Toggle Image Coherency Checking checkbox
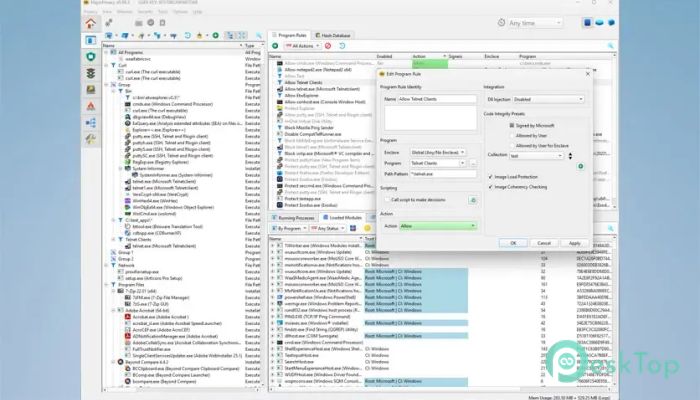This screenshot has width=700, height=400. 491,187
